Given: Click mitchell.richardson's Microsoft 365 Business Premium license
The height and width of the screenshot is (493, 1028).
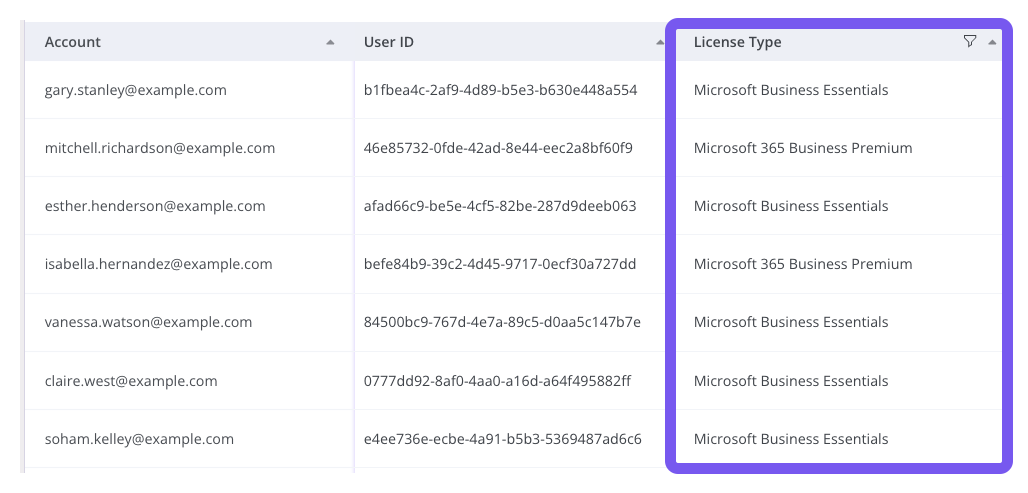Looking at the screenshot, I should (803, 148).
